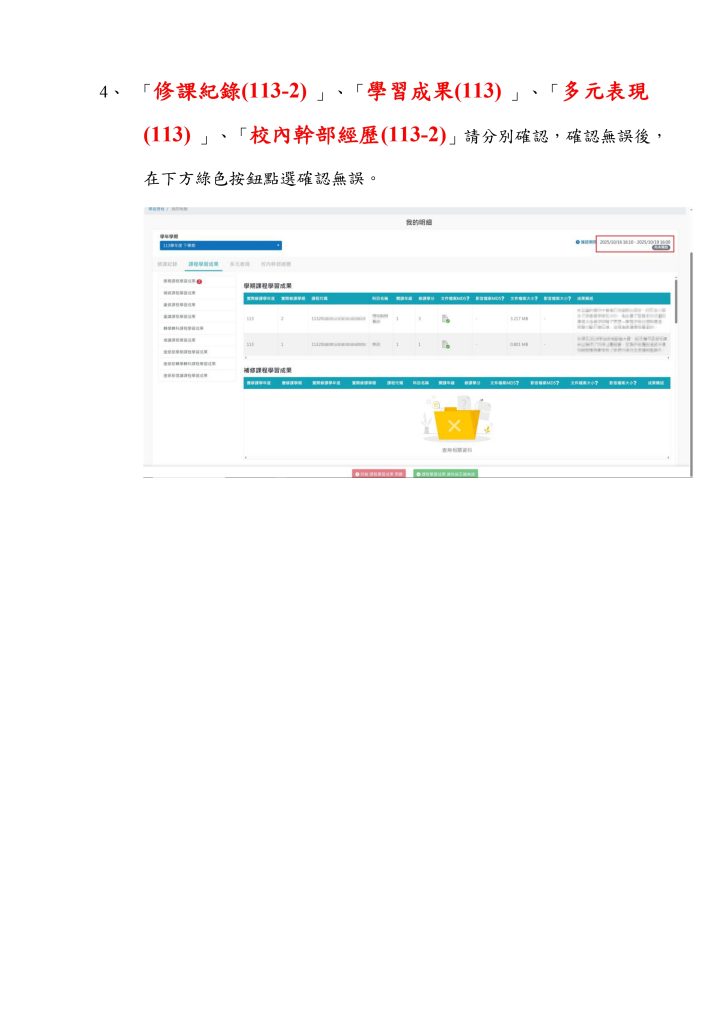Open the 校內幹部經歷 tab

(x=277, y=264)
